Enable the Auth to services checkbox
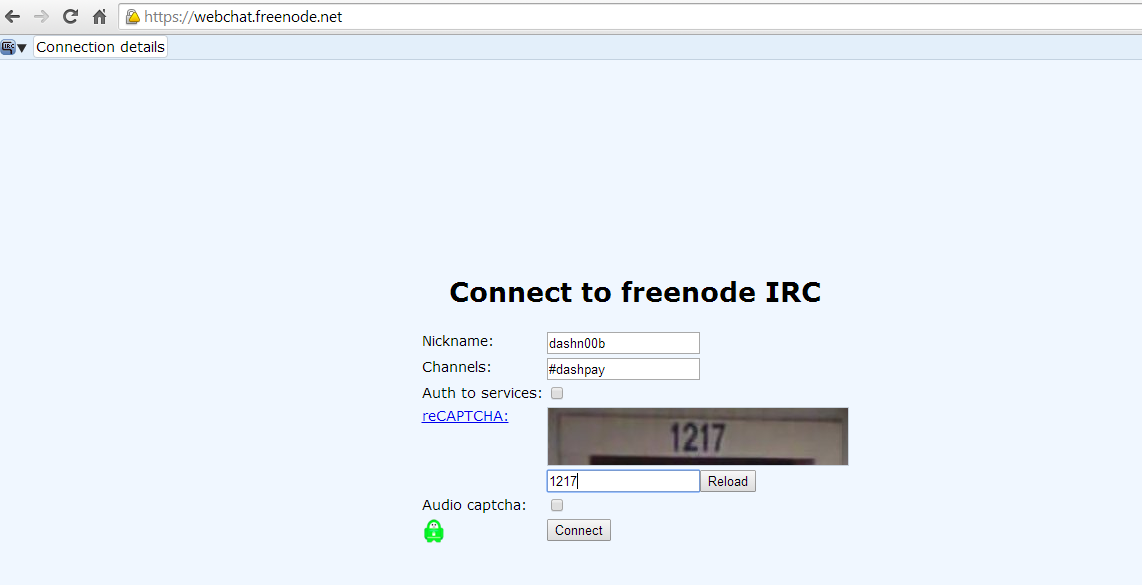This screenshot has height=585, width=1142. click(x=557, y=393)
